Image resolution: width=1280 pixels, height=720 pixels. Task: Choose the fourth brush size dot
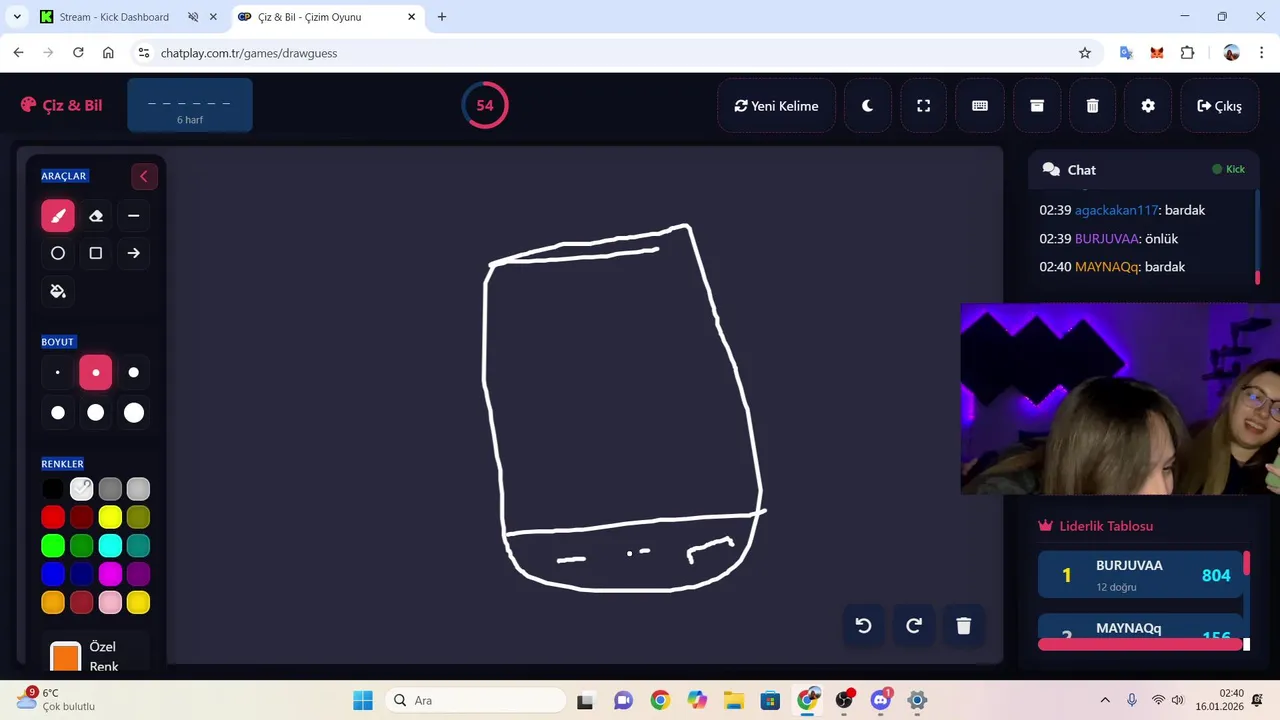(x=58, y=413)
